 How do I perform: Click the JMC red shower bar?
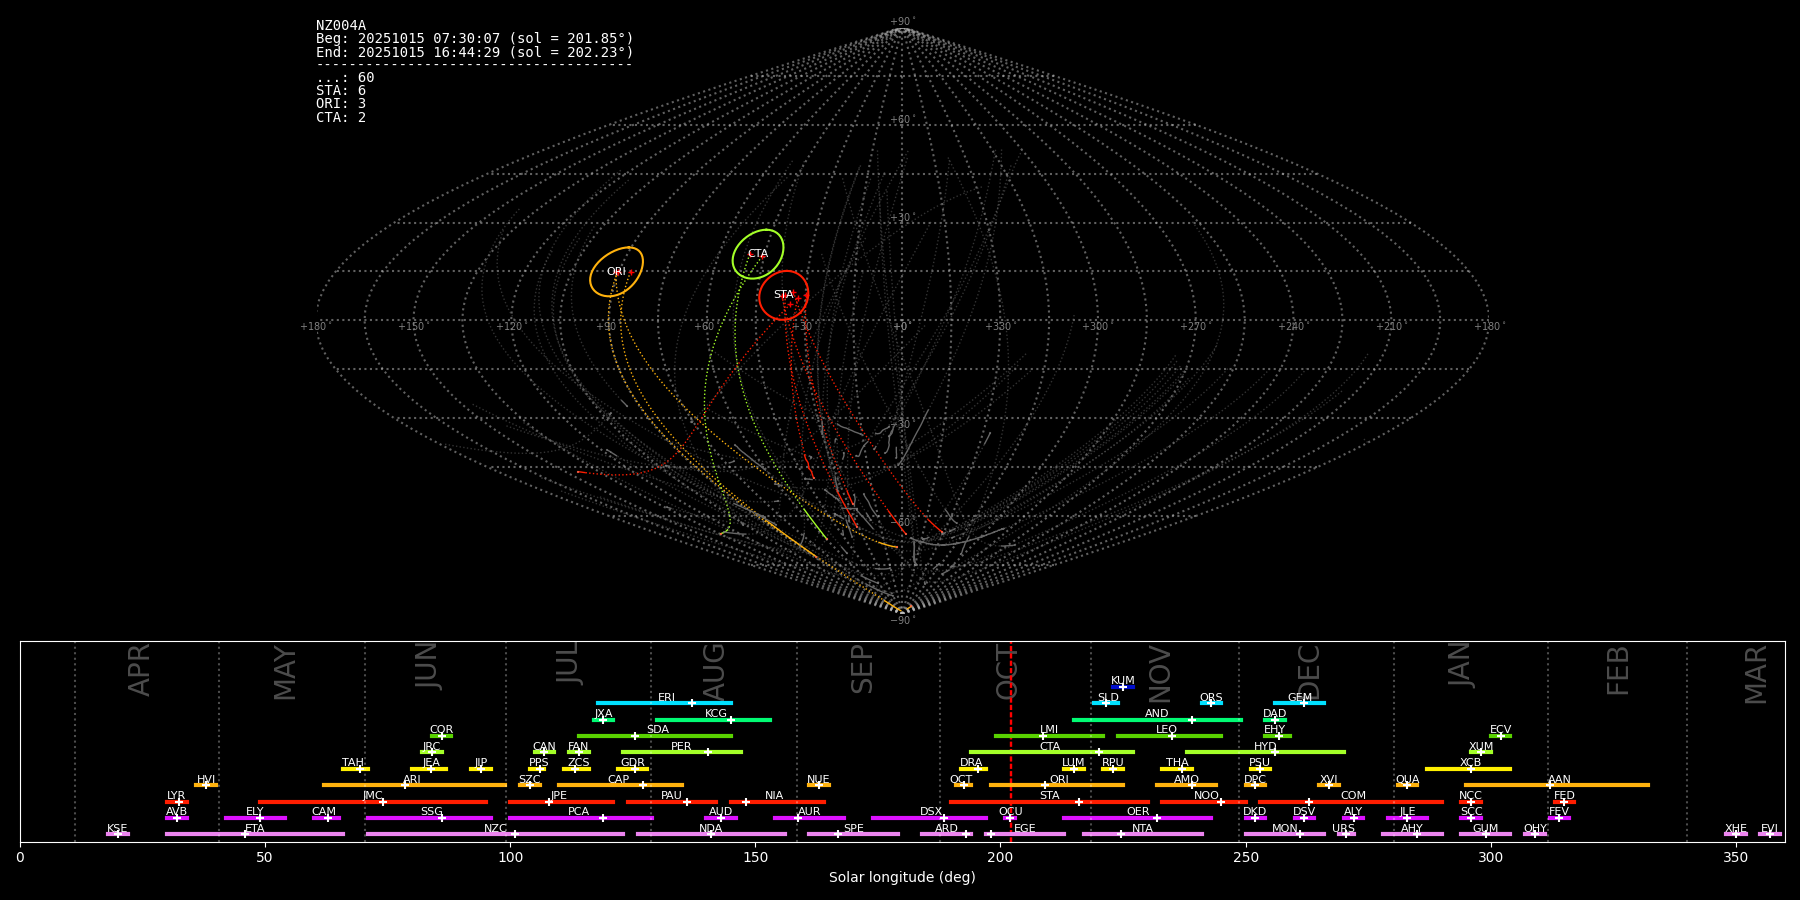tap(373, 801)
